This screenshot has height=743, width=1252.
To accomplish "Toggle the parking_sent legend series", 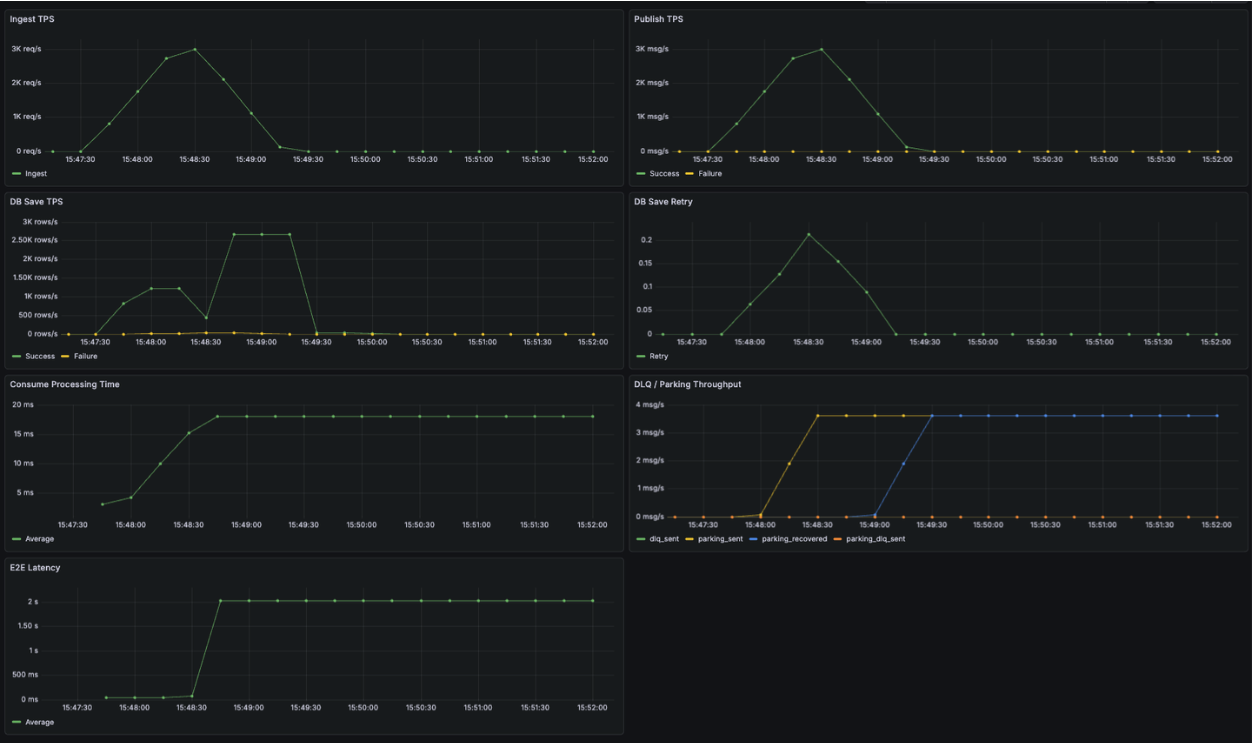I will [722, 539].
